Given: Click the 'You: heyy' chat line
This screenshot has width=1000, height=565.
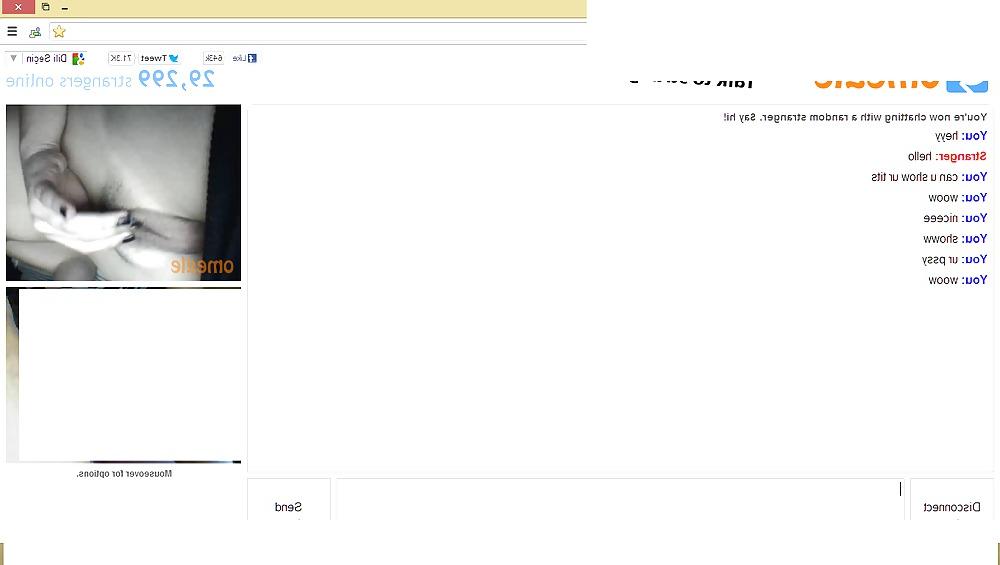Looking at the screenshot, I should tap(960, 136).
